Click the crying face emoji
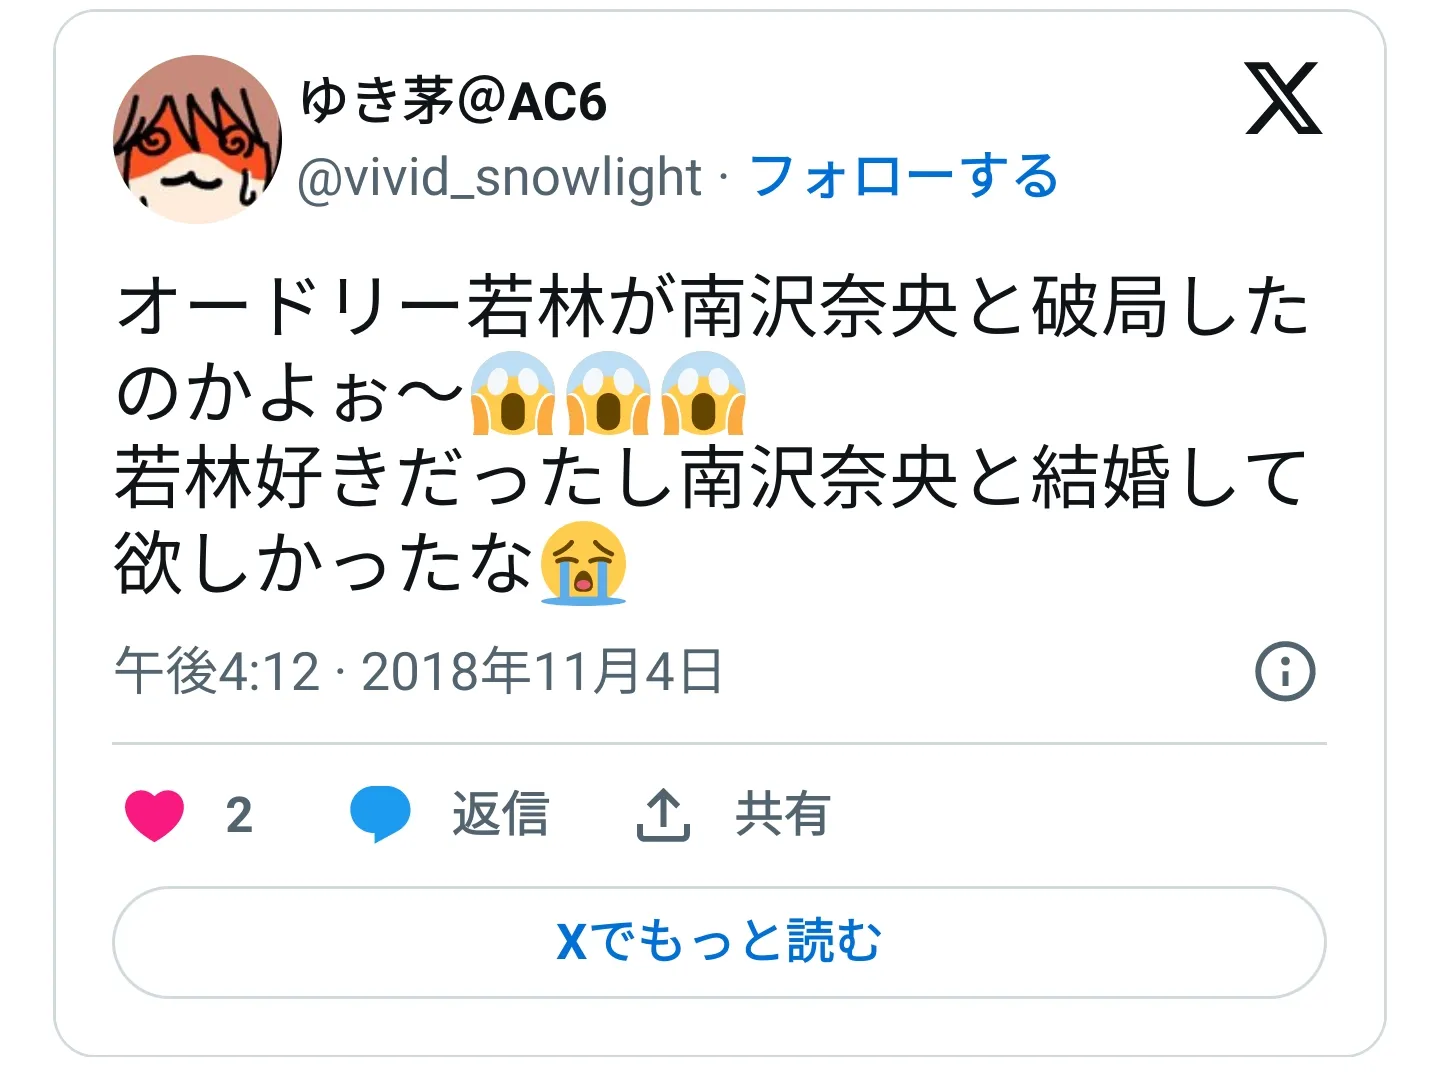This screenshot has width=1440, height=1073. point(583,563)
